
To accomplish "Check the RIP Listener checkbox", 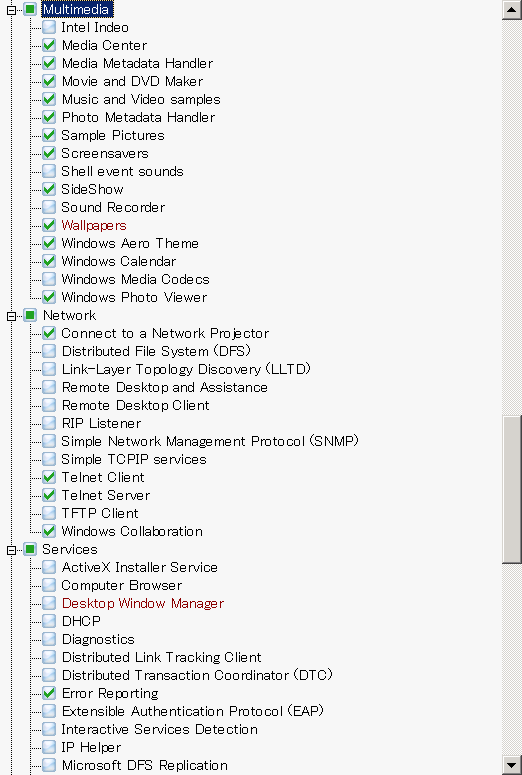I will click(49, 423).
